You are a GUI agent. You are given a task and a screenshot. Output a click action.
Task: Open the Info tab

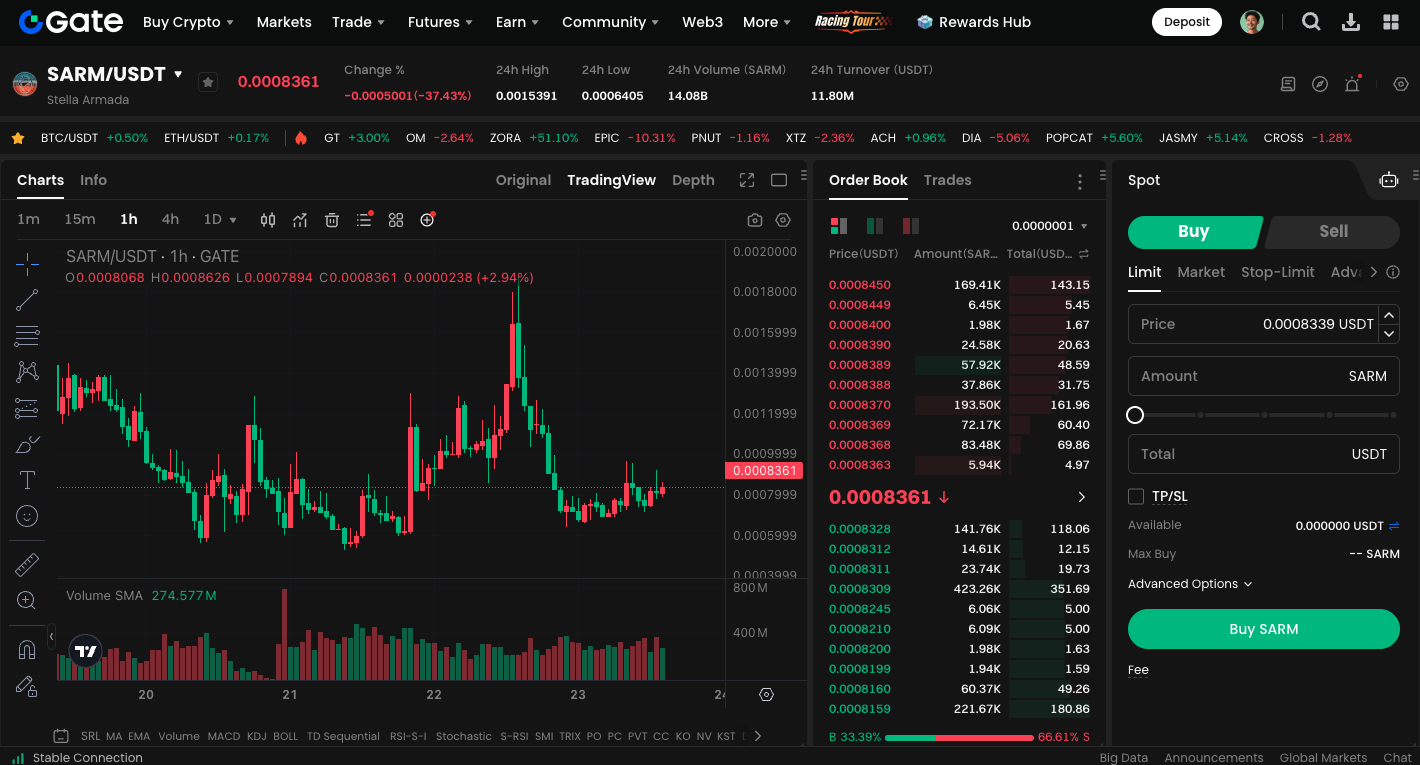(93, 180)
